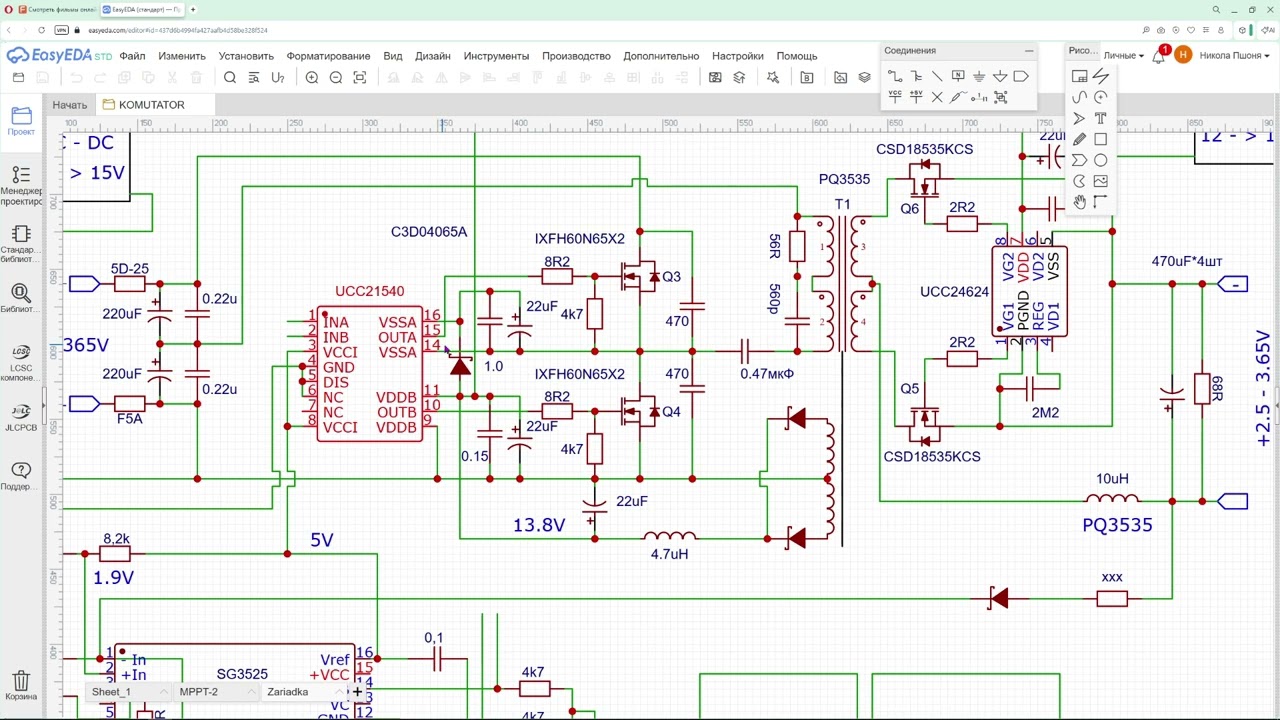1280x720 pixels.
Task: Switch to the Zariadka sheet tab
Action: (x=303, y=692)
